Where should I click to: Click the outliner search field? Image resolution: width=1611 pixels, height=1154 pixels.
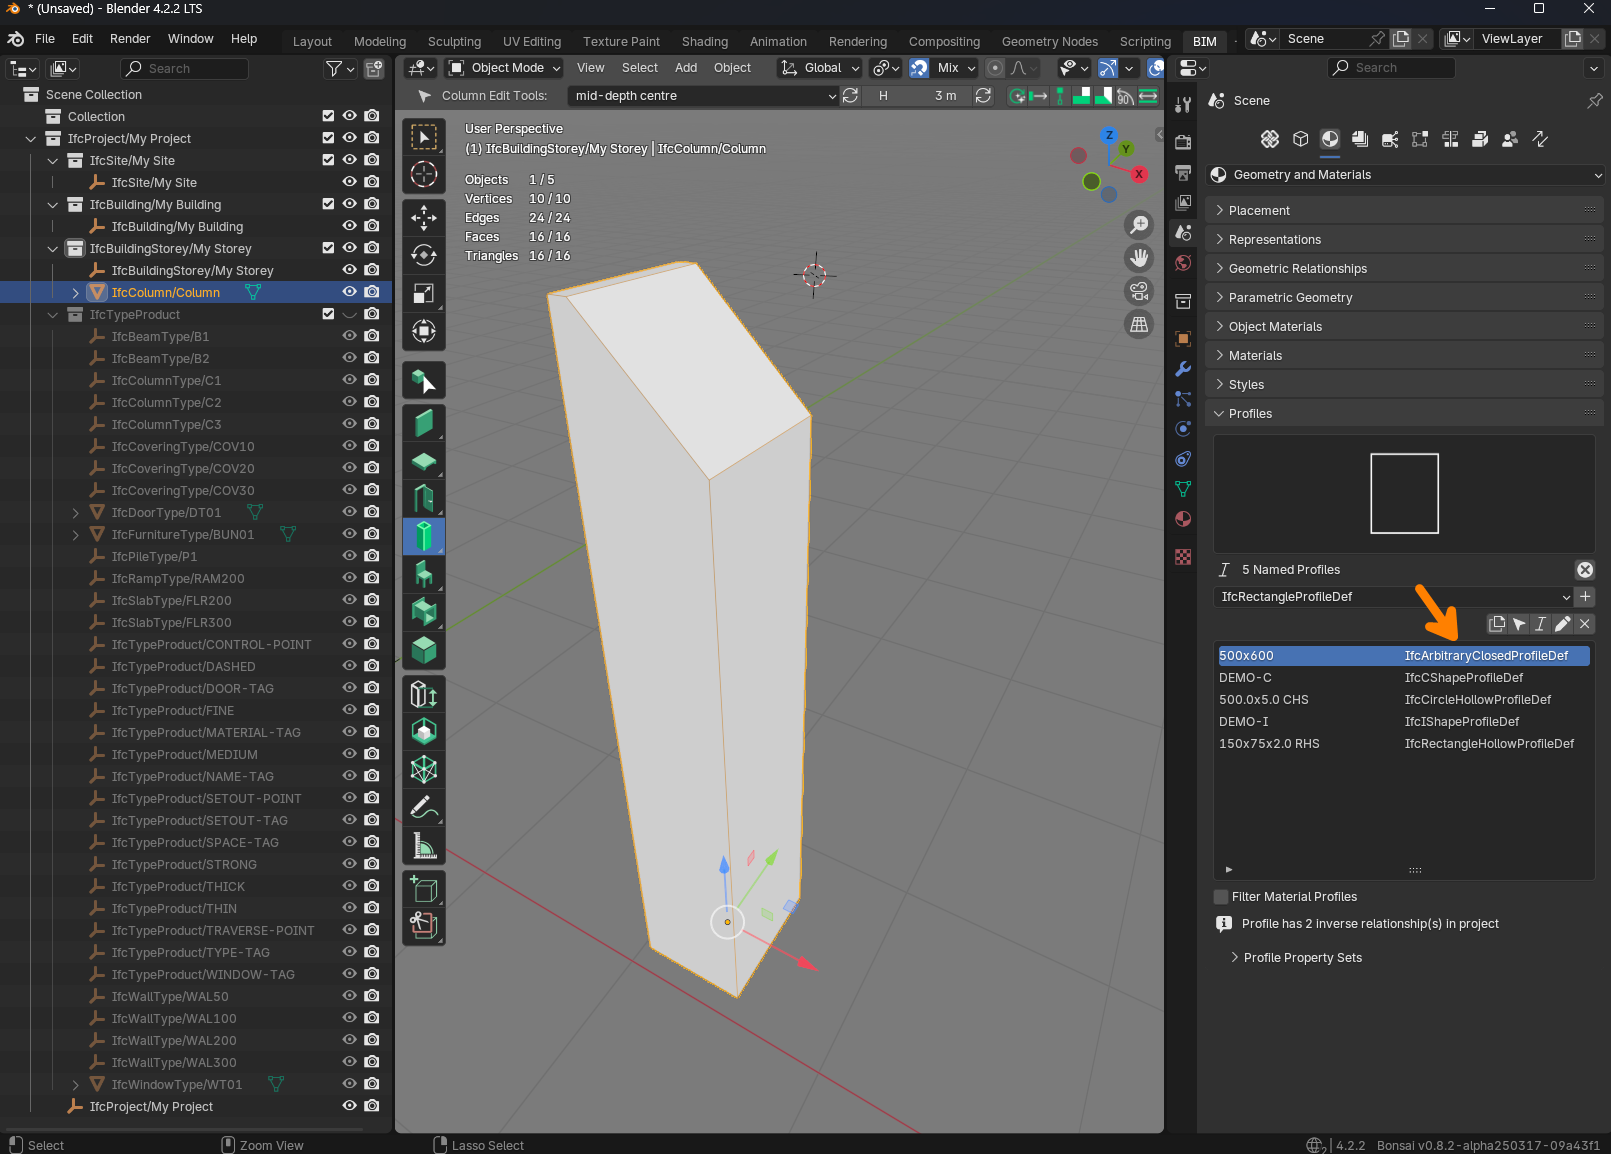(x=185, y=68)
